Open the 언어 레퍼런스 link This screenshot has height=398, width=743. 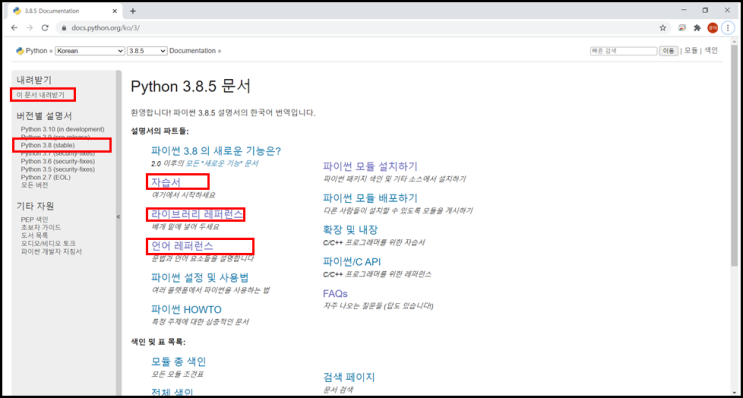tap(182, 246)
